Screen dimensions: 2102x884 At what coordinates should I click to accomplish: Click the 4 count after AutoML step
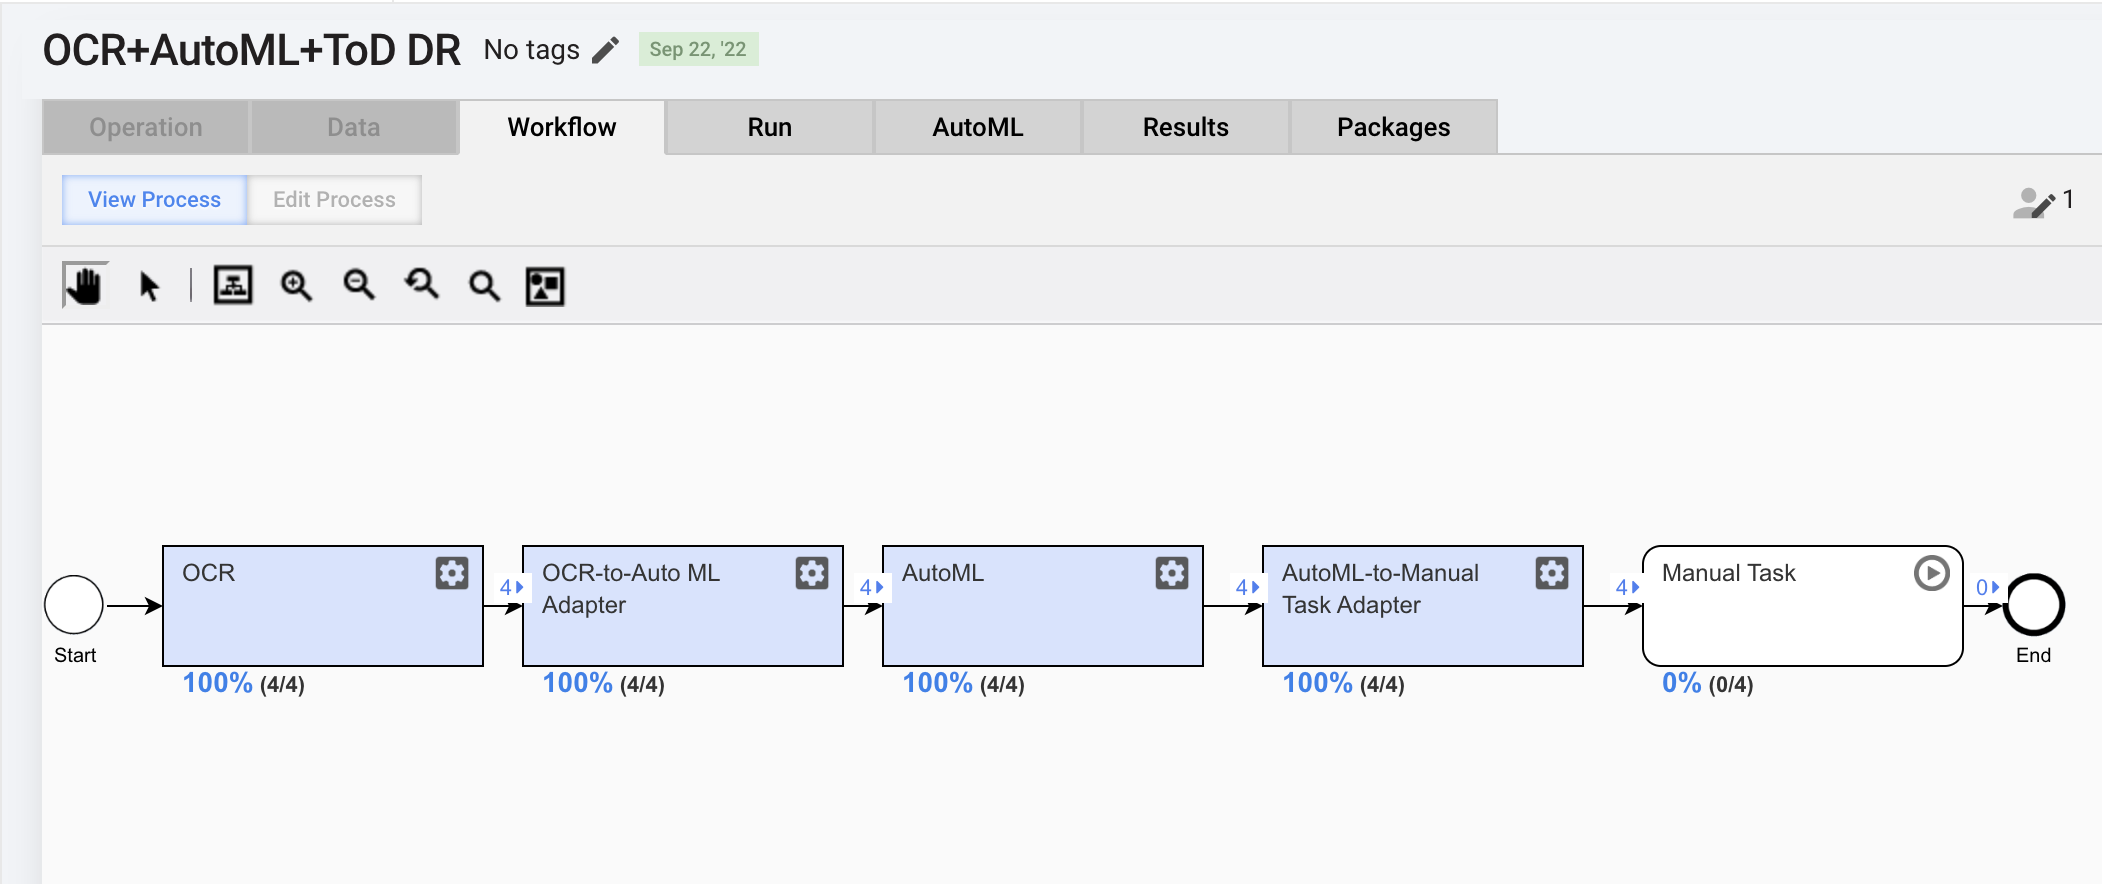point(1247,587)
